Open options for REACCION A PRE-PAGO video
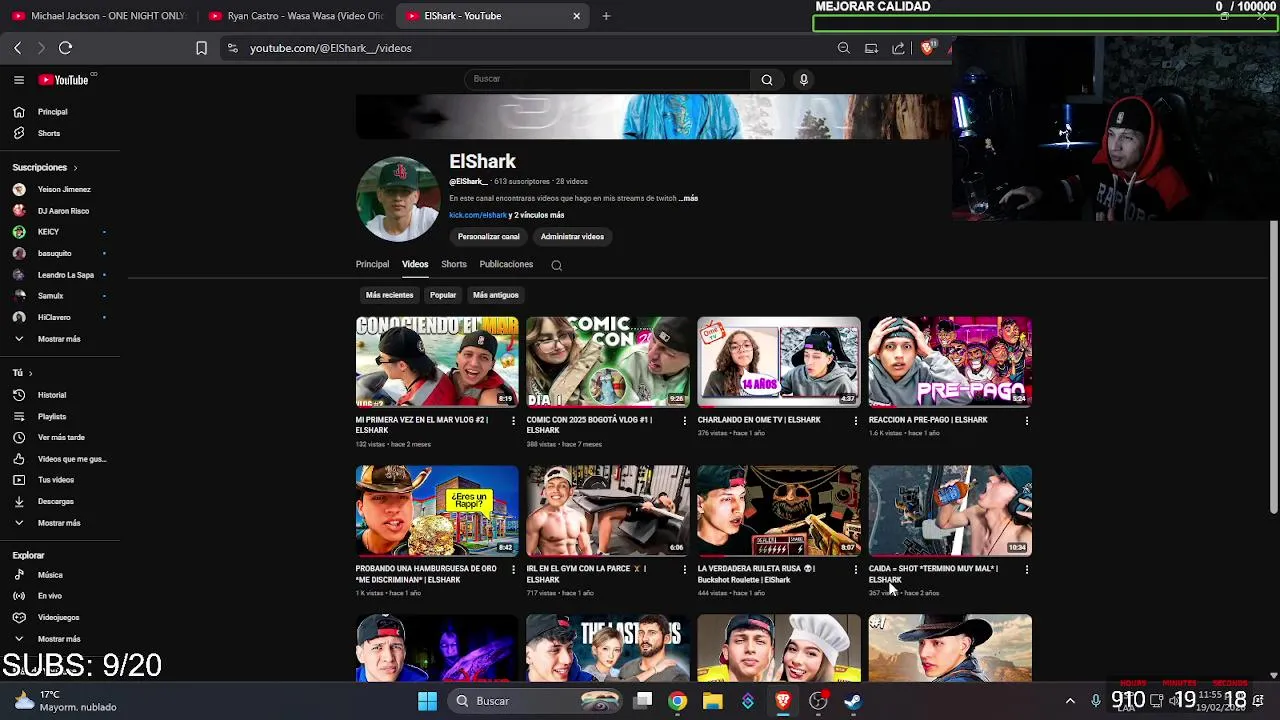This screenshot has height=720, width=1280. (1026, 421)
